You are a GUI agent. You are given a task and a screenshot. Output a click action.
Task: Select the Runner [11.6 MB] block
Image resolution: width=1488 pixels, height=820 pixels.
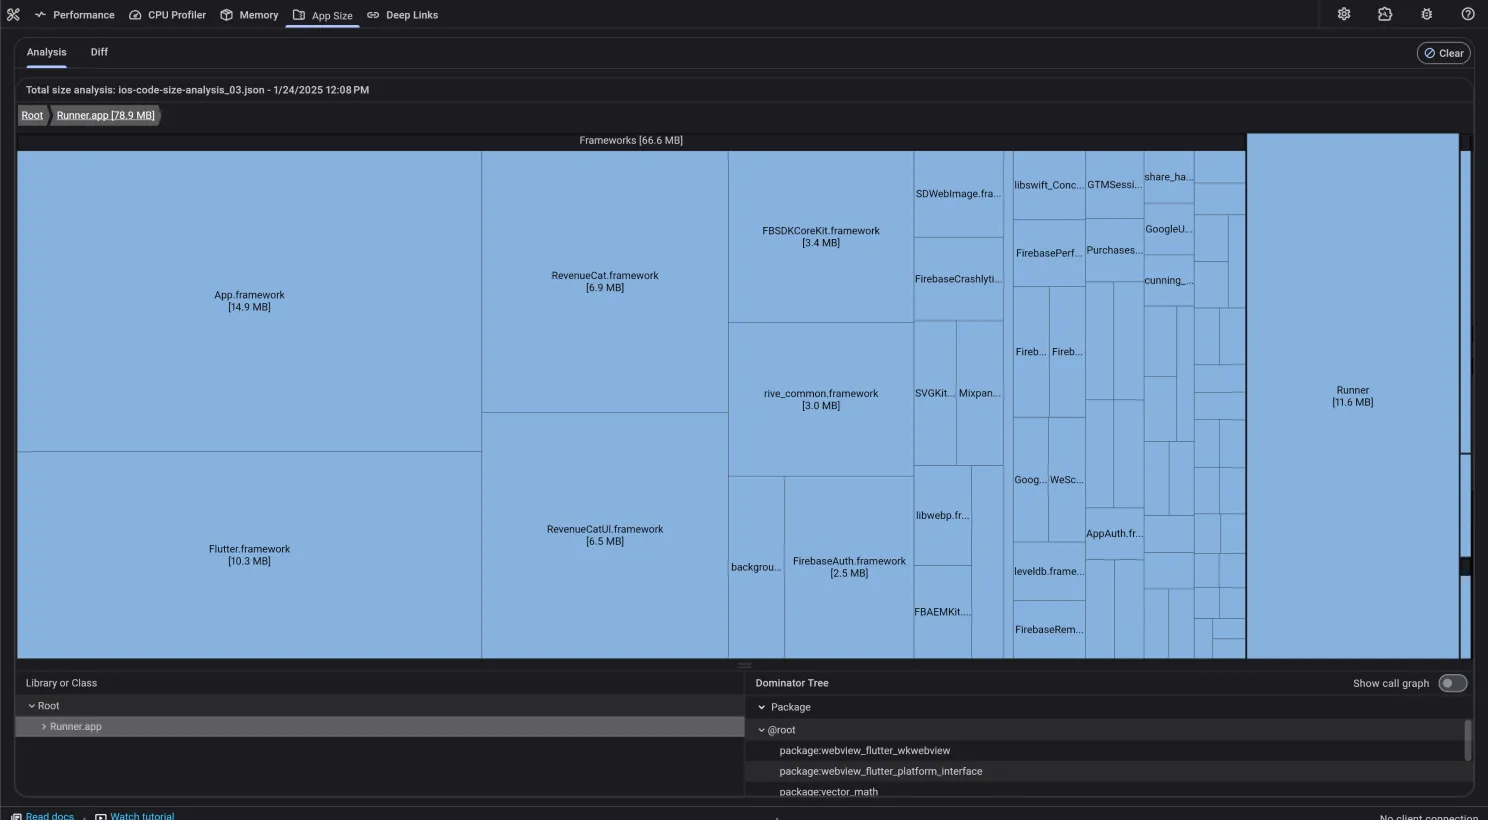(x=1353, y=396)
